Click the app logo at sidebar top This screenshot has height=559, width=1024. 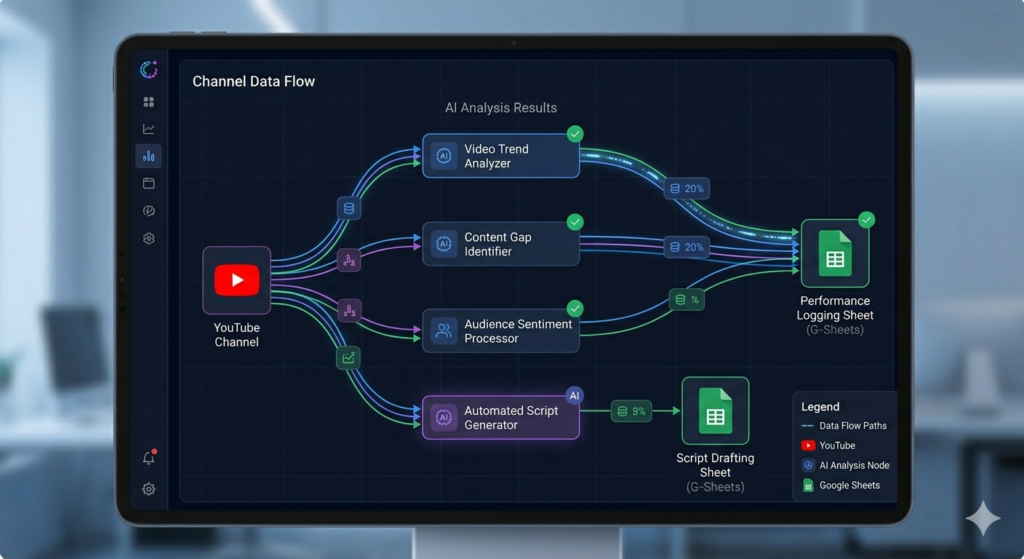pos(149,69)
